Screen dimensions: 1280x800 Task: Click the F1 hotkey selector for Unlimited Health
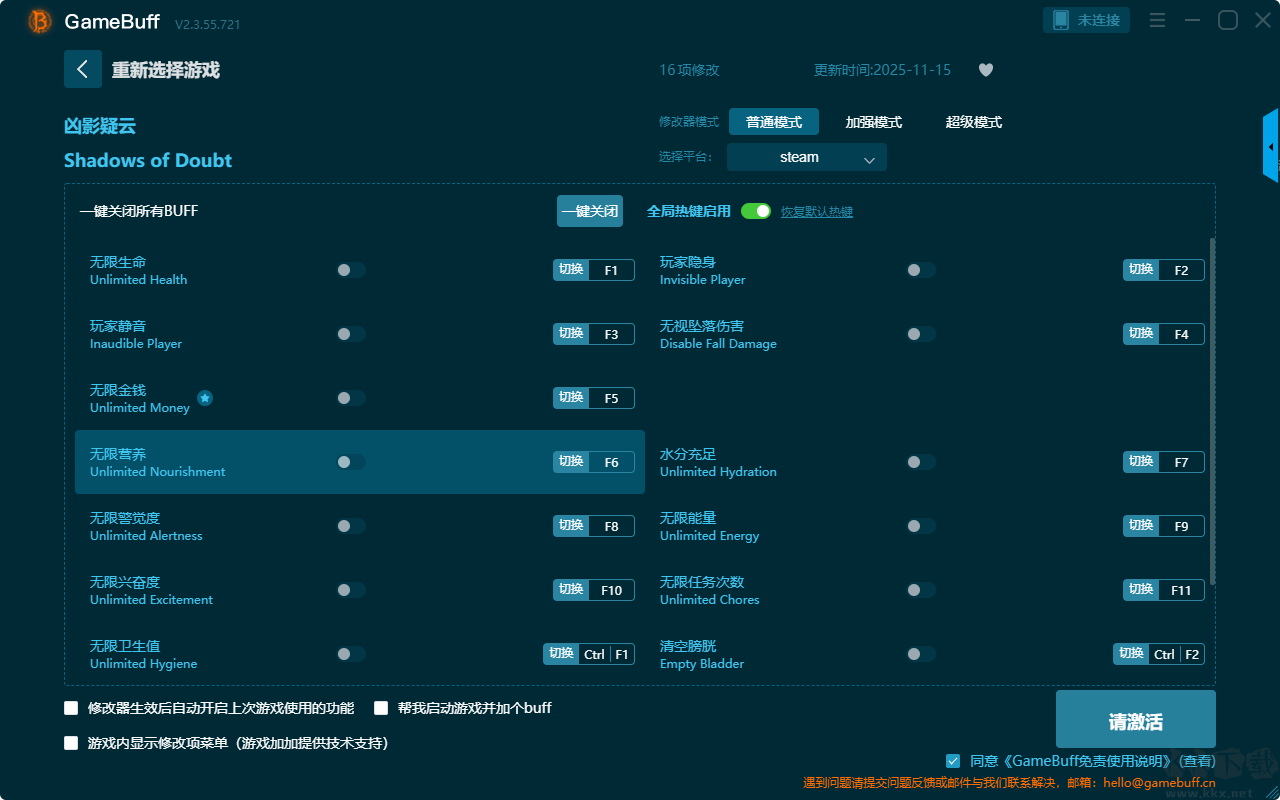pos(611,270)
